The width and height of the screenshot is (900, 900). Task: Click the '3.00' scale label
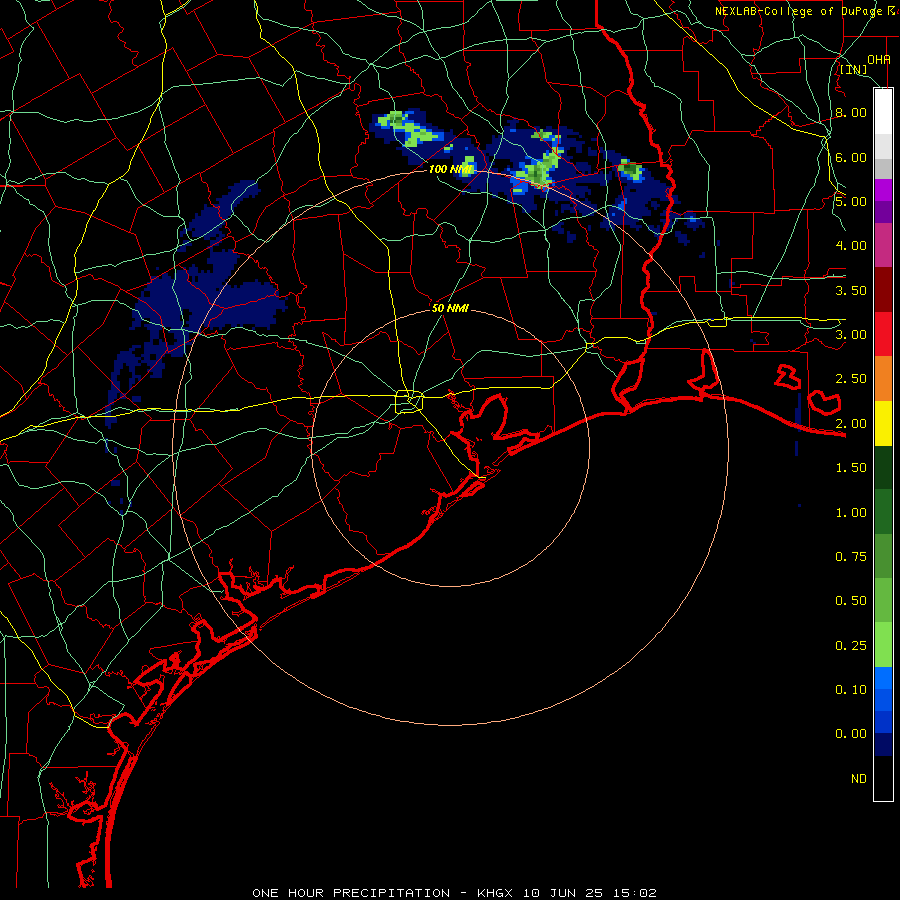pyautogui.click(x=851, y=335)
